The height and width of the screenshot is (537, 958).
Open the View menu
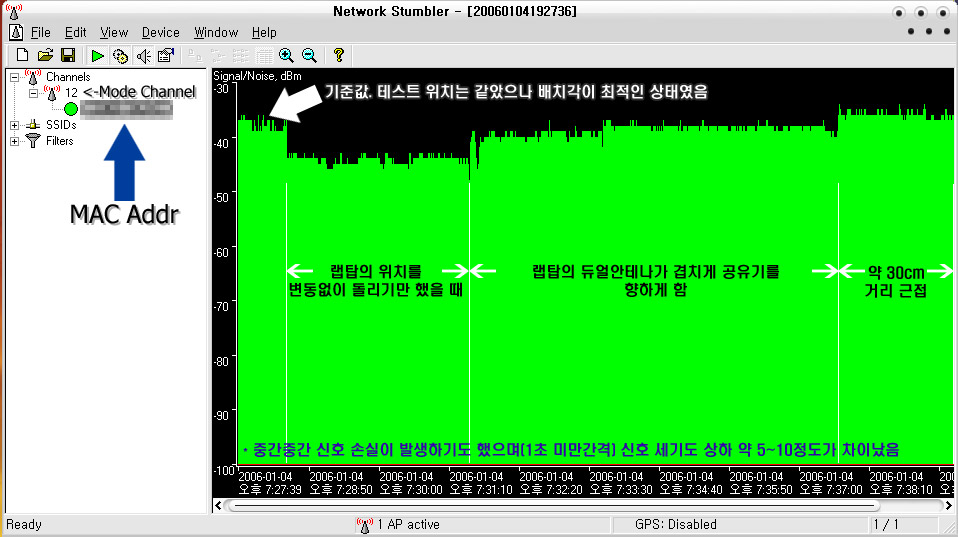(114, 32)
